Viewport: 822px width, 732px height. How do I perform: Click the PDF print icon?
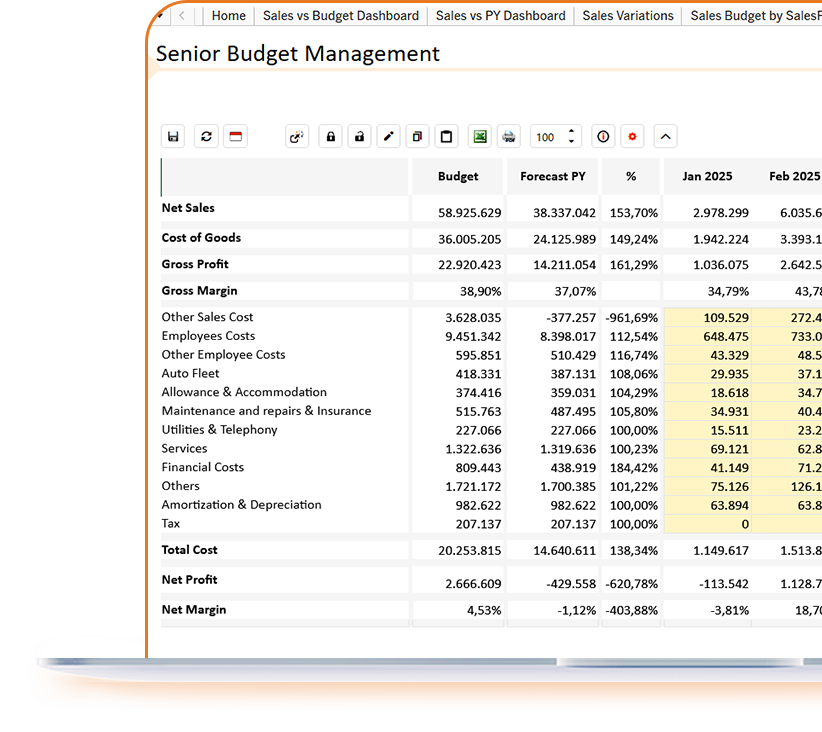[509, 137]
